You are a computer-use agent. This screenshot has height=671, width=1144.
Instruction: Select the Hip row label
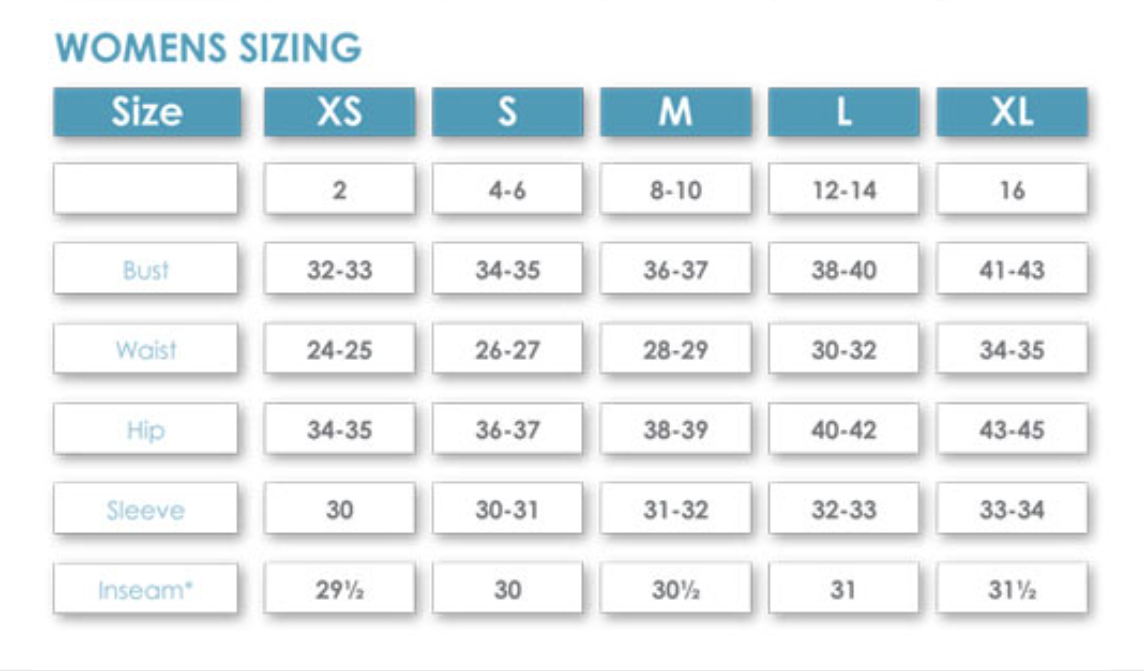(146, 430)
